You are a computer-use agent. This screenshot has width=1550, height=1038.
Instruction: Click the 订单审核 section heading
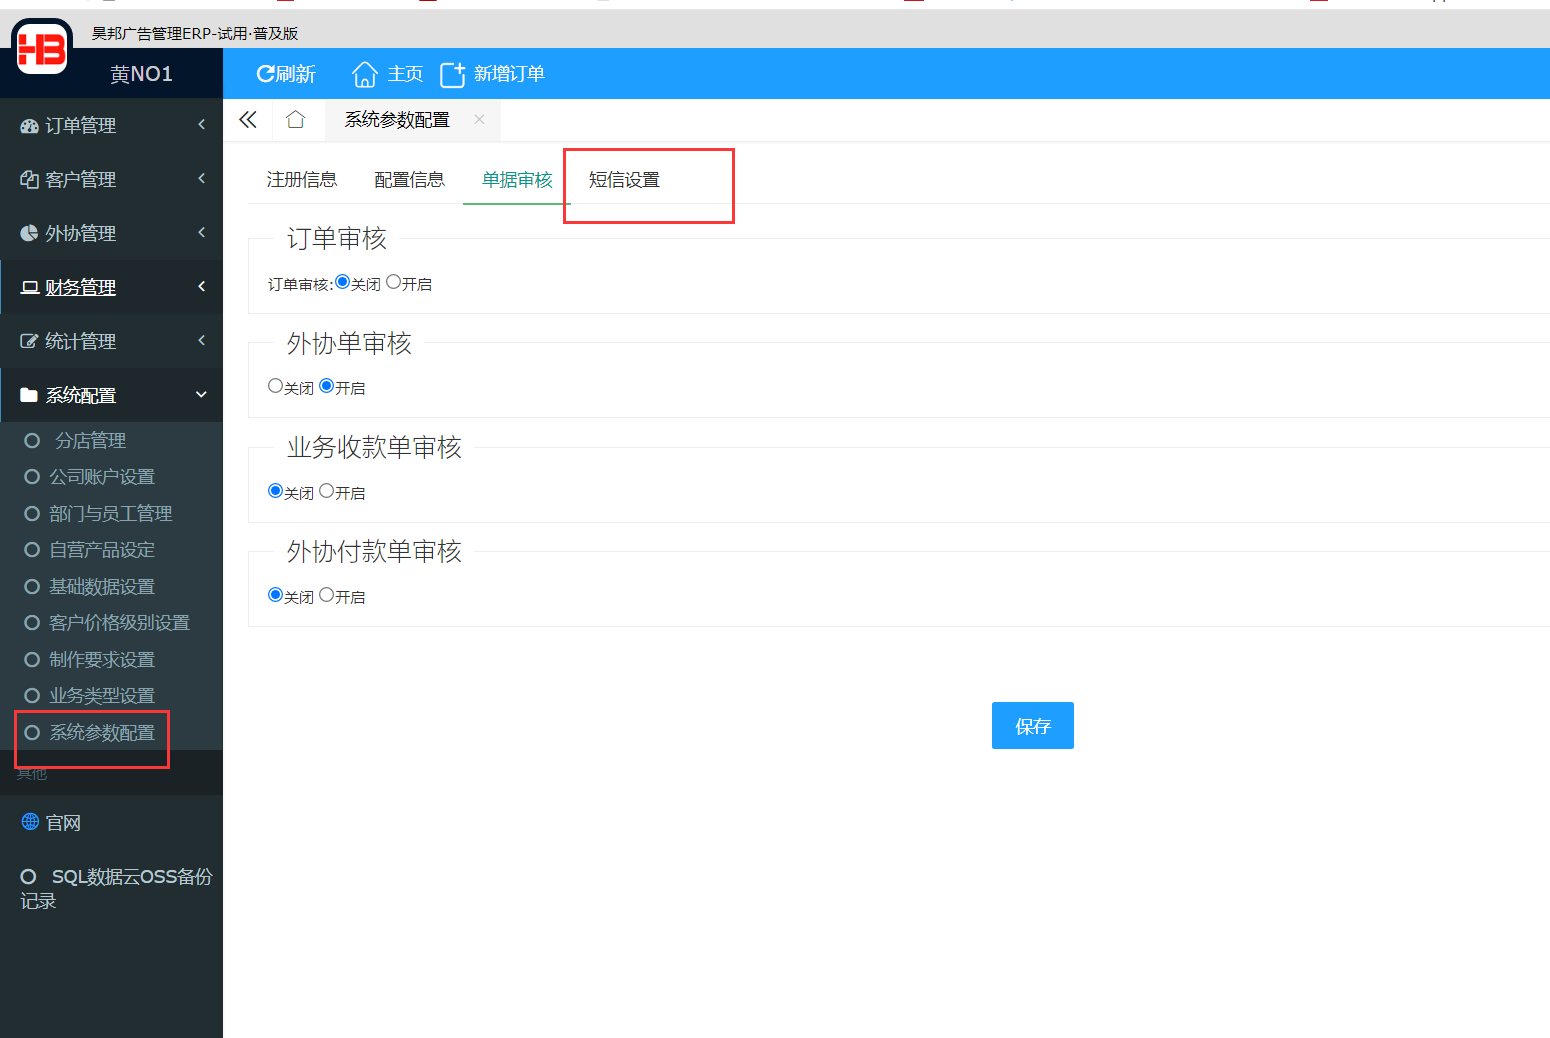click(x=337, y=239)
